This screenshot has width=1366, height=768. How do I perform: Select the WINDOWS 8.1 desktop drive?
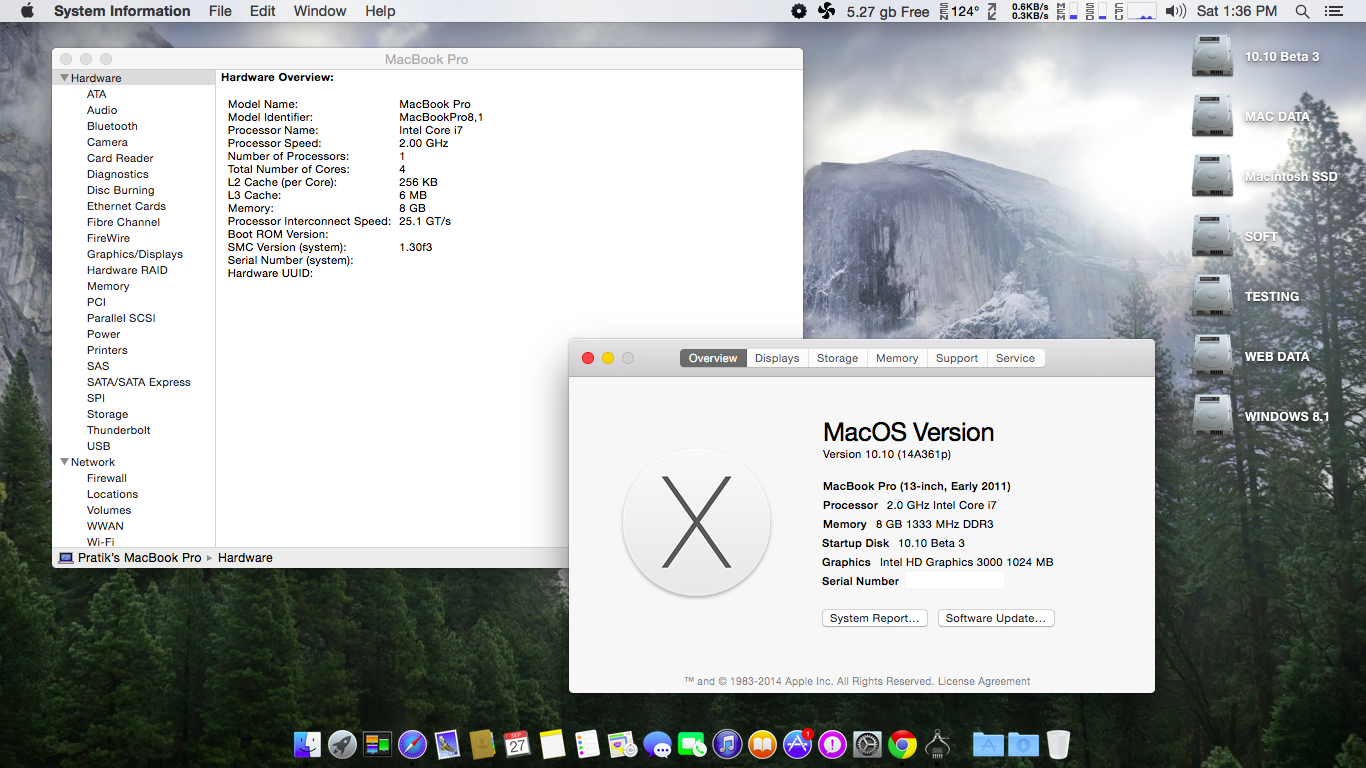[1212, 417]
